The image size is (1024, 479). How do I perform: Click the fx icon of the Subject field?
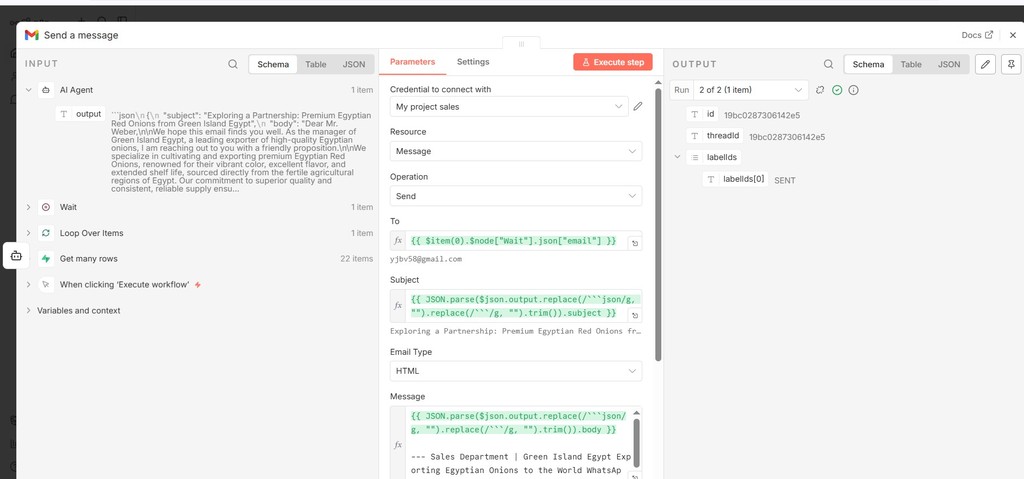[398, 306]
